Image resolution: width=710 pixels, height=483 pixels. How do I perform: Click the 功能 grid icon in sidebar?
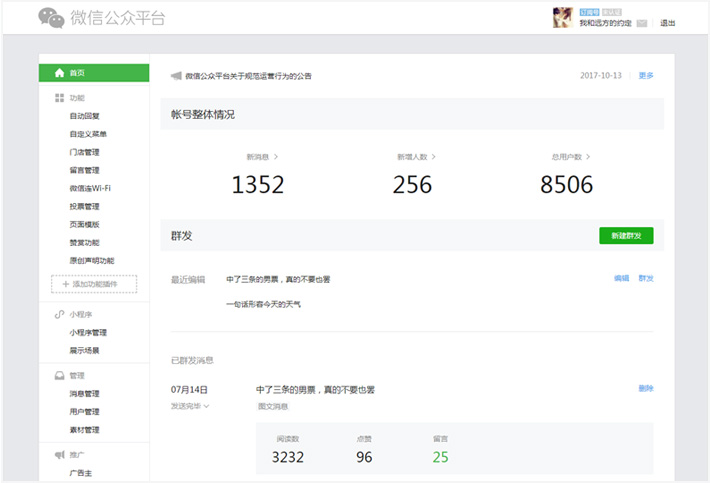coord(59,98)
